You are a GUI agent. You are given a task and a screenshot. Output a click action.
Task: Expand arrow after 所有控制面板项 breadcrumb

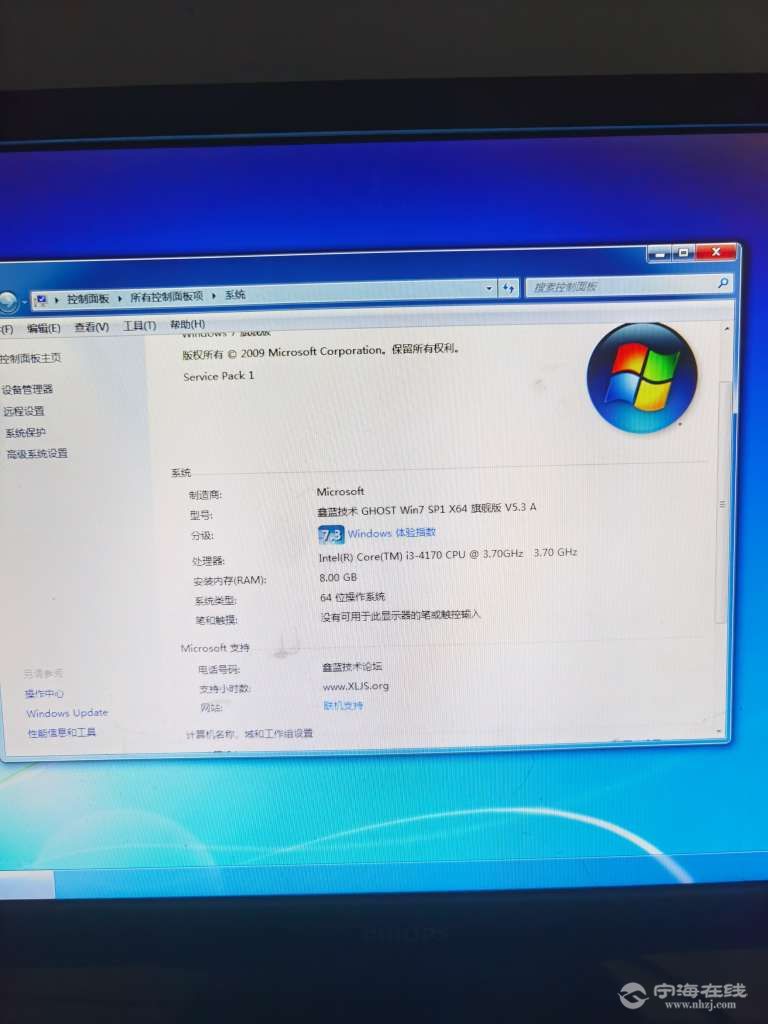tap(214, 295)
